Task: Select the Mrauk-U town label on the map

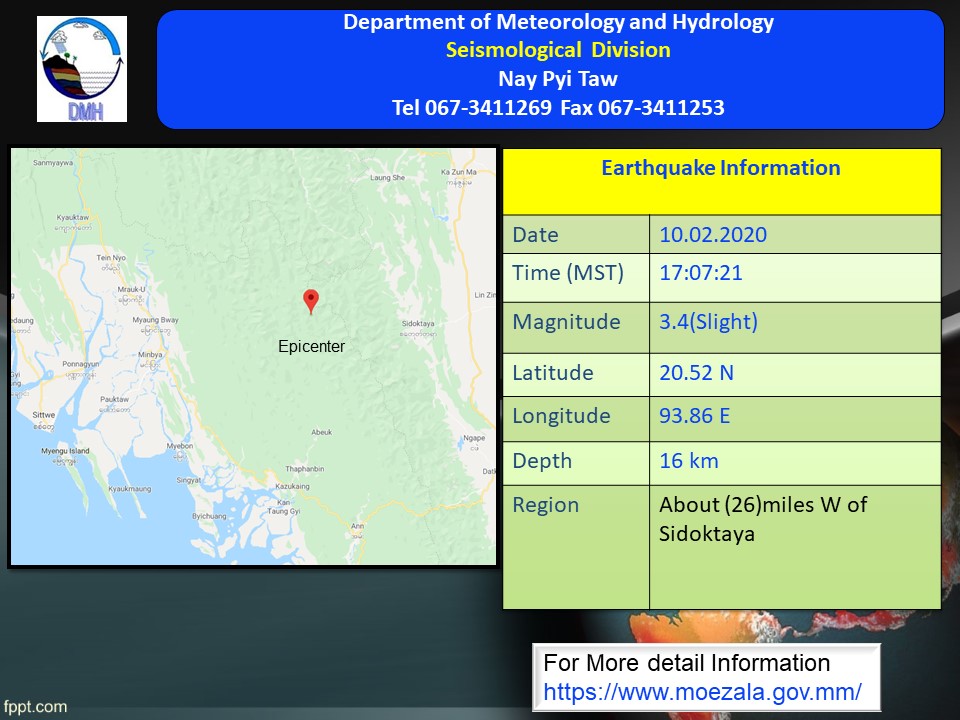Action: 131,289
